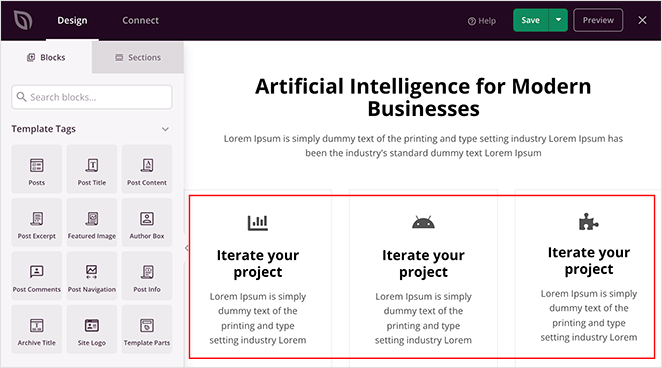Screen dimensions: 662x368
Task: Add the Post Content block
Action: click(147, 169)
